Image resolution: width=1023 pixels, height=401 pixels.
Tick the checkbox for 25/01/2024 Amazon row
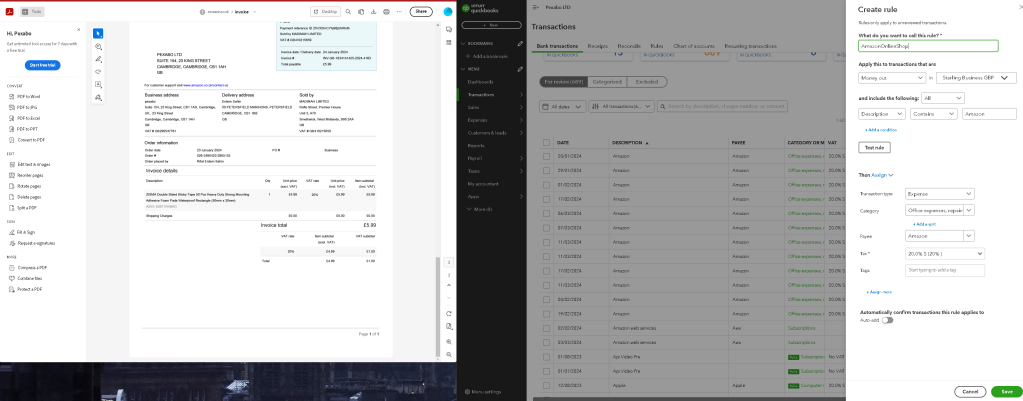pyautogui.click(x=546, y=156)
